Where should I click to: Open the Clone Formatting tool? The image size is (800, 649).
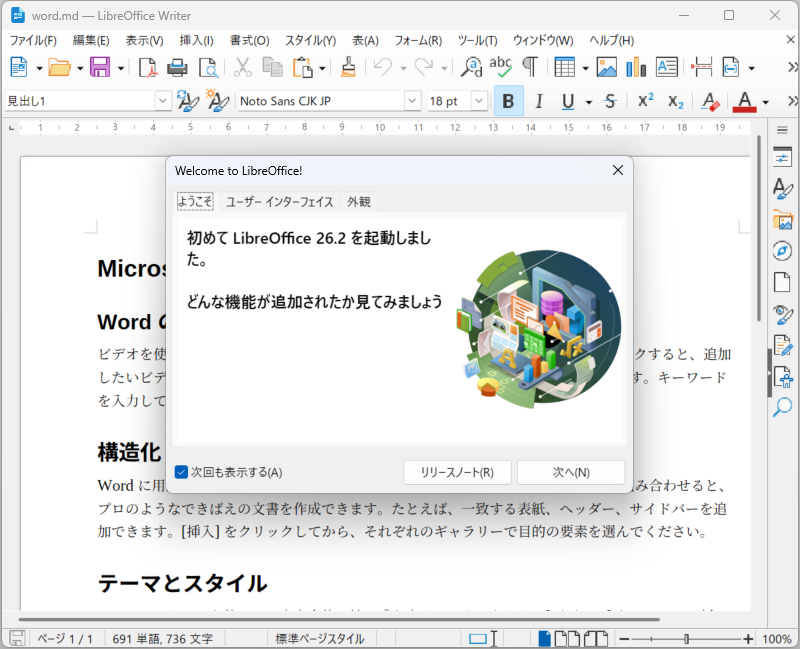[x=348, y=68]
